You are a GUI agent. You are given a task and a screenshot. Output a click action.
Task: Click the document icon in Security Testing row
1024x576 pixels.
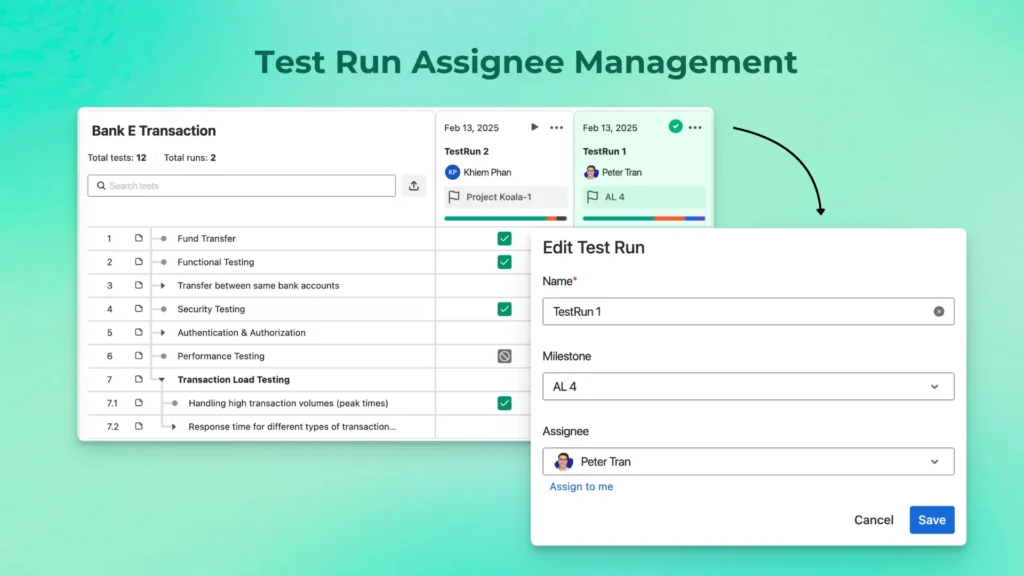138,309
